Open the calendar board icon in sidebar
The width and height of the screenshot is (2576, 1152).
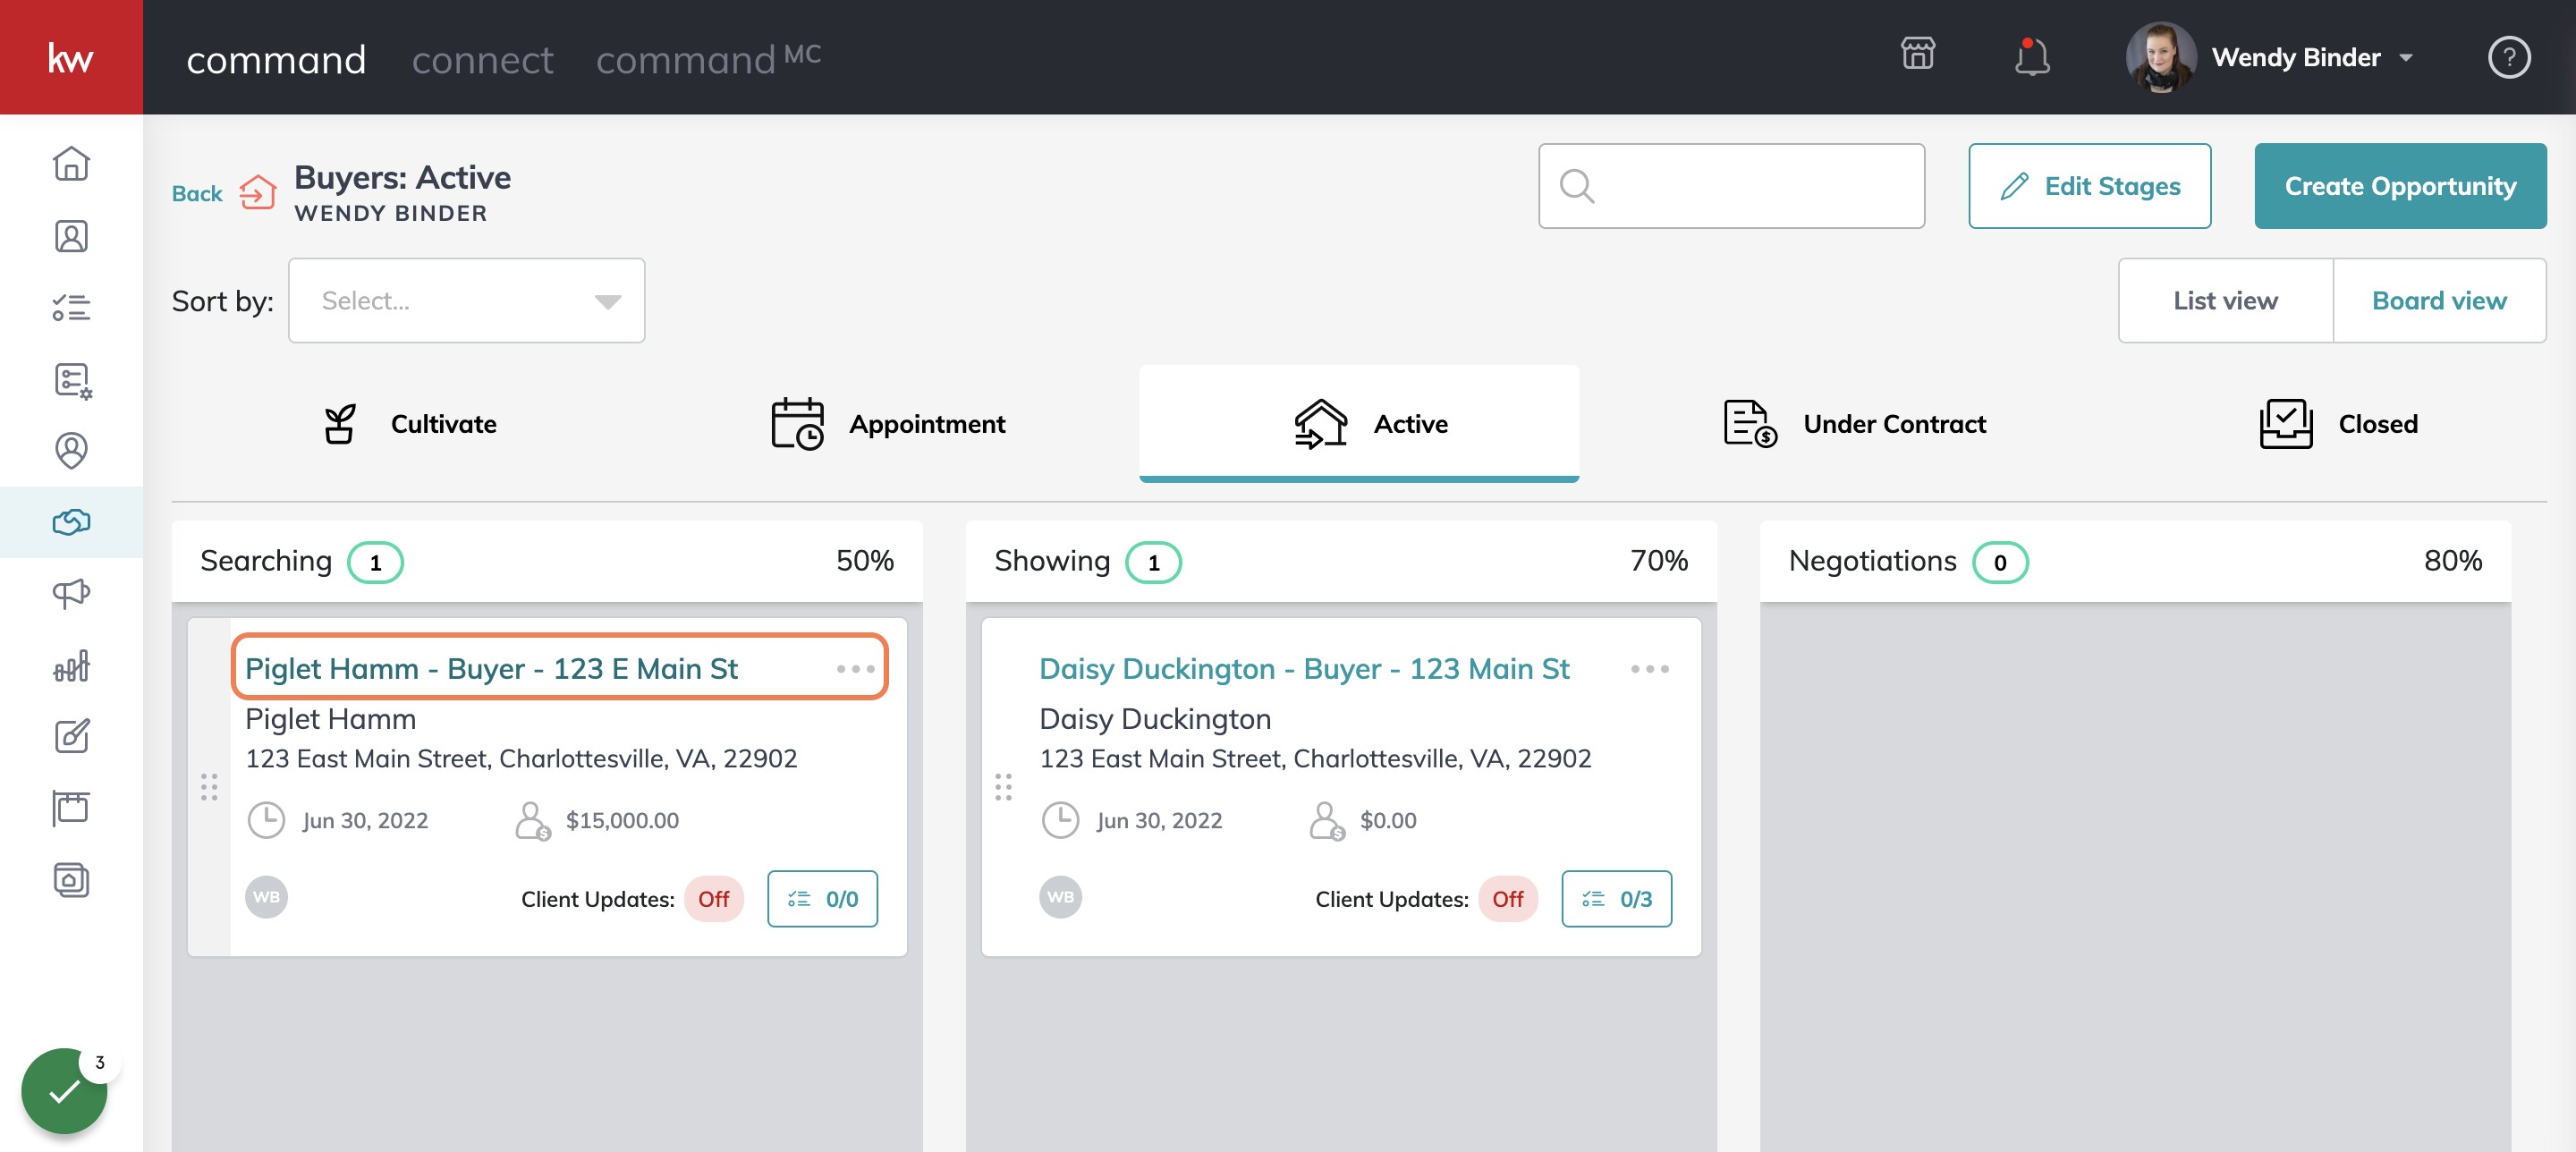(x=71, y=808)
